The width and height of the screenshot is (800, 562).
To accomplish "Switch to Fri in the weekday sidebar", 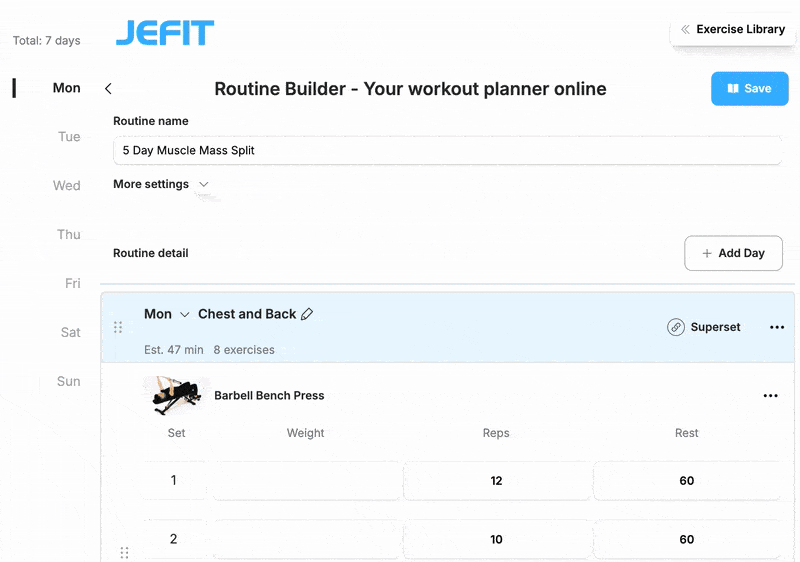I will point(72,283).
